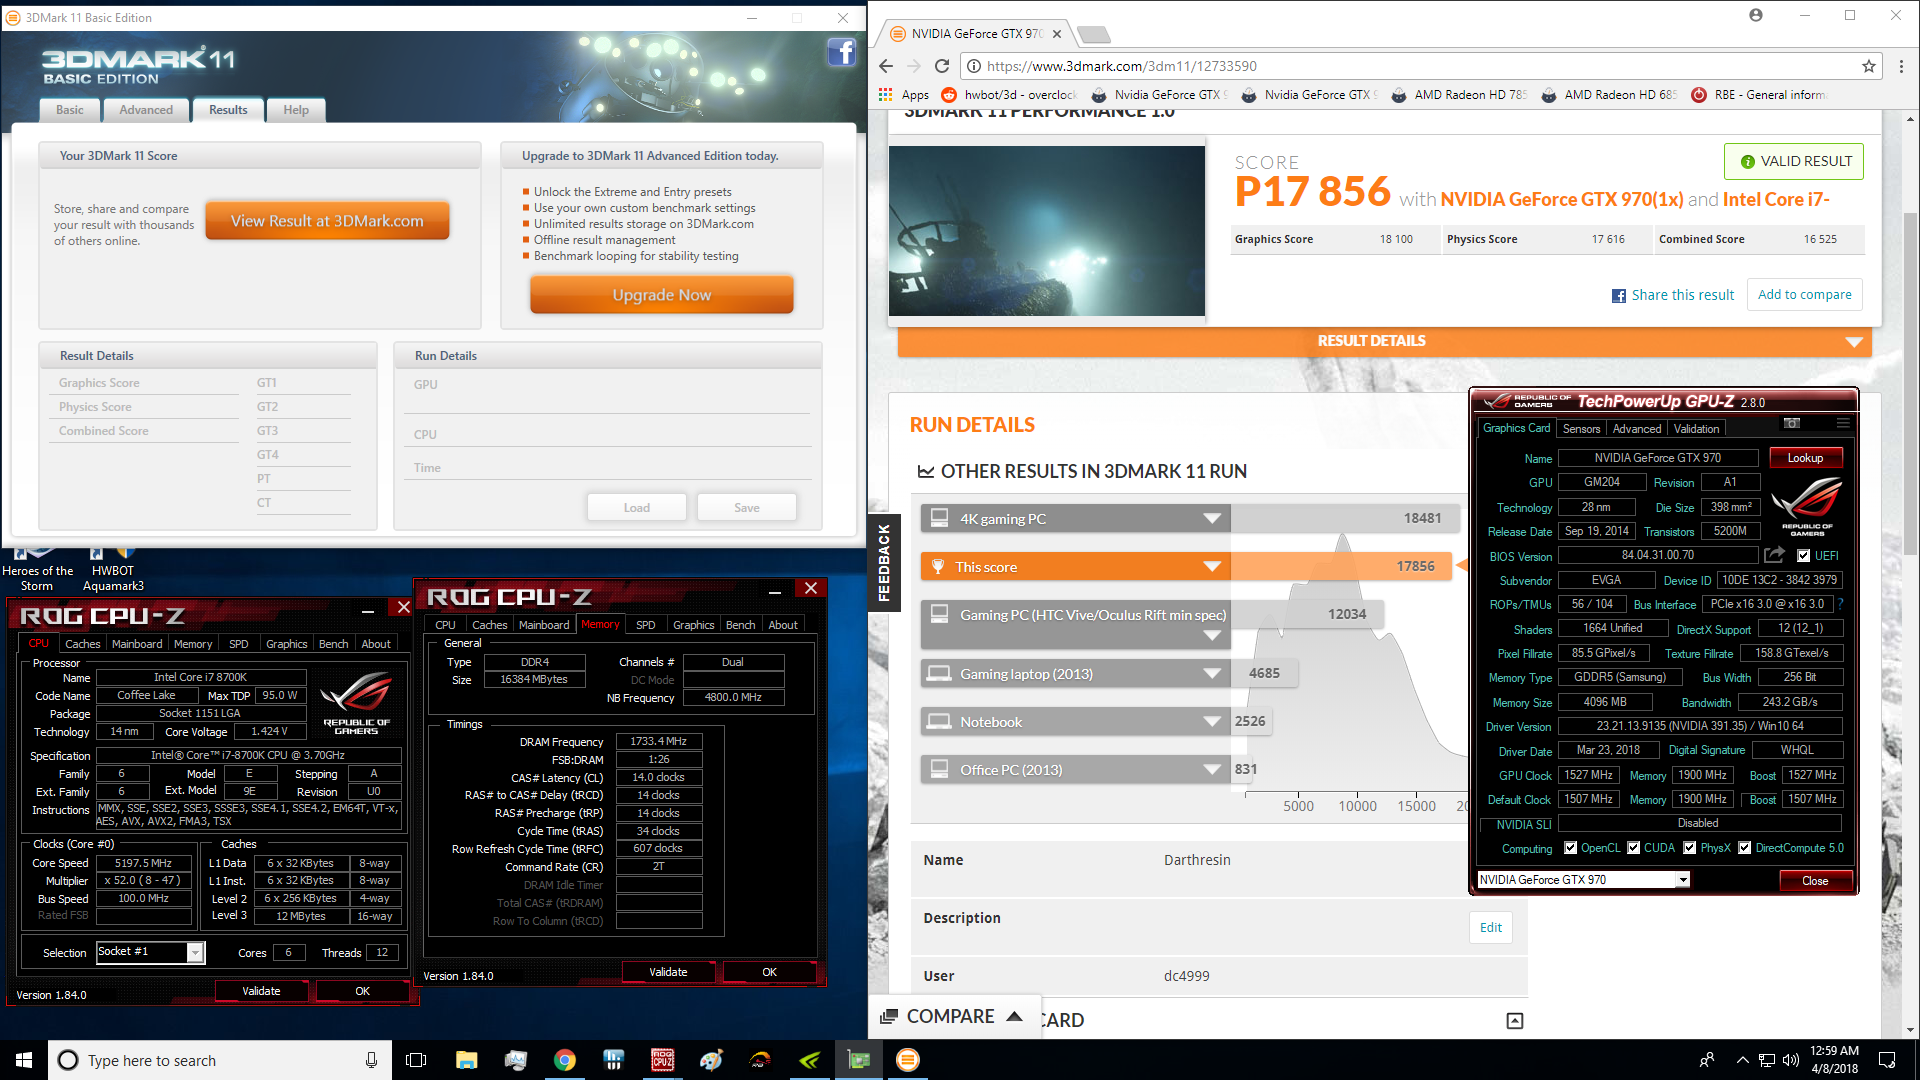Open Chrome user profile icon
Viewport: 1920px width, 1080px height.
(1756, 15)
